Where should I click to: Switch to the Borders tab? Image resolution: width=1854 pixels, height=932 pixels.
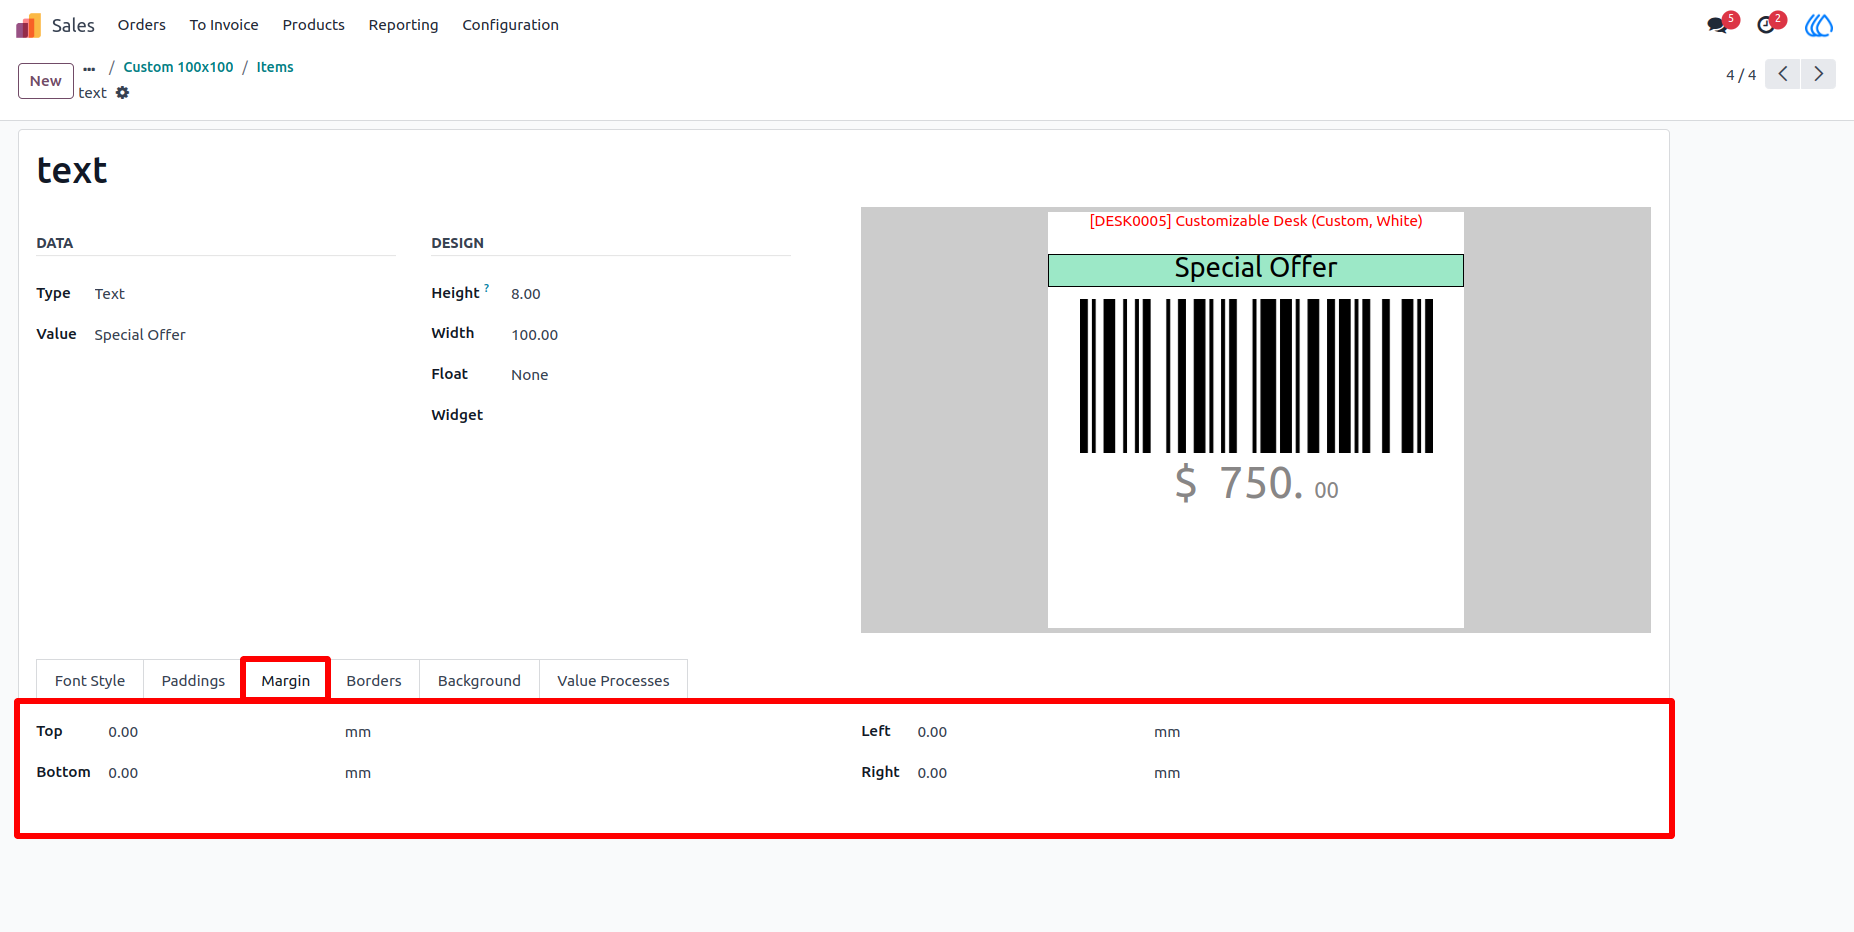pyautogui.click(x=374, y=680)
